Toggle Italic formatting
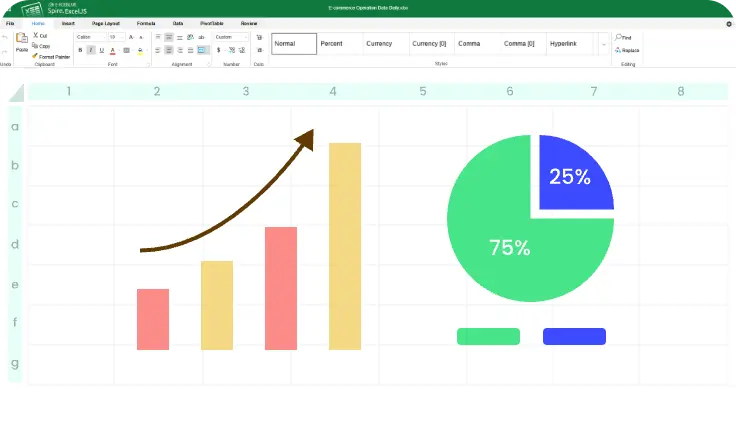 91,50
